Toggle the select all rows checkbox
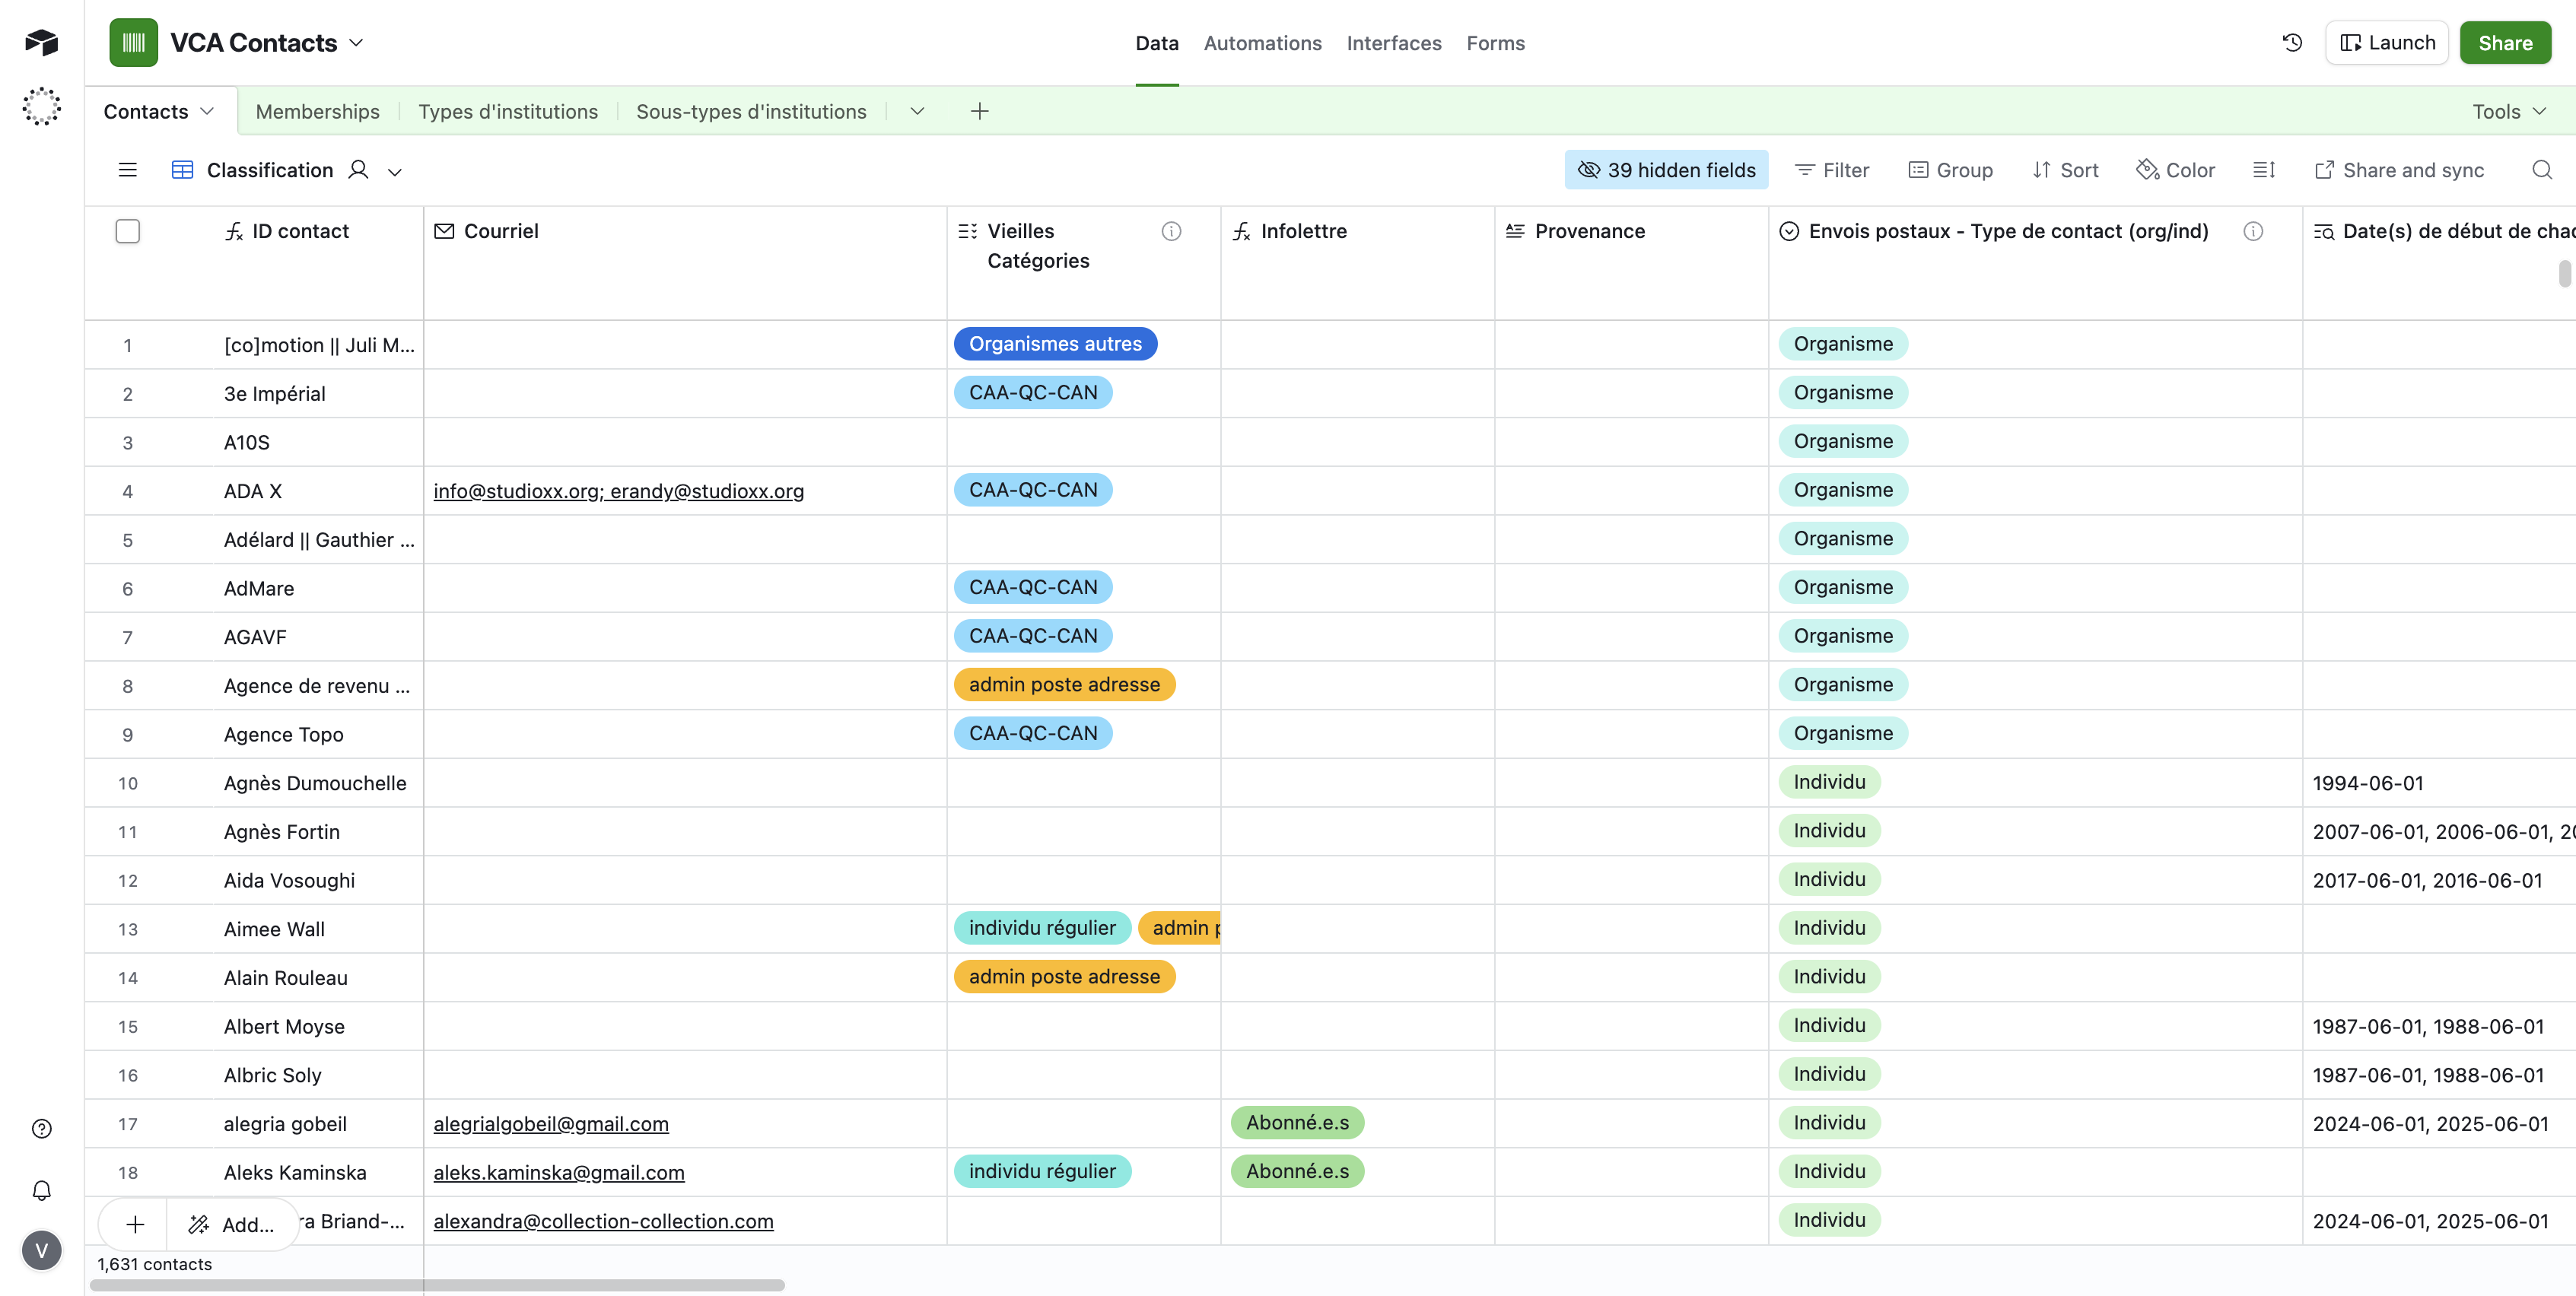The image size is (2576, 1296). 127,231
